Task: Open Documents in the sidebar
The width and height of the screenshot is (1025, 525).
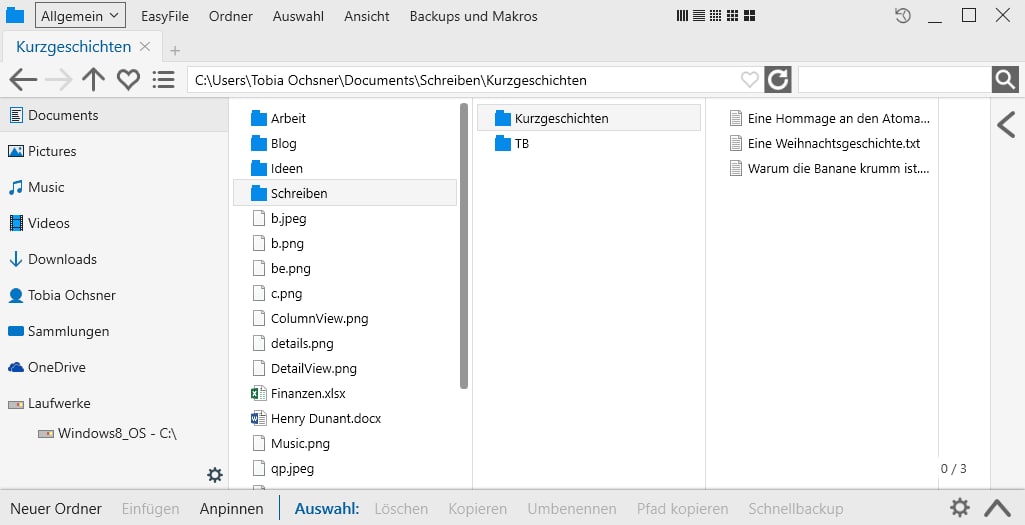Action: coord(114,116)
